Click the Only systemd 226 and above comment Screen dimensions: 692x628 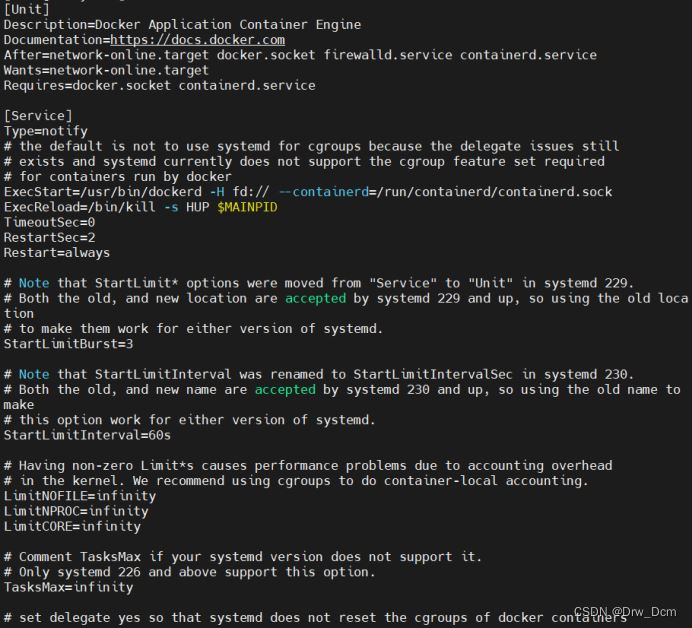point(190,572)
